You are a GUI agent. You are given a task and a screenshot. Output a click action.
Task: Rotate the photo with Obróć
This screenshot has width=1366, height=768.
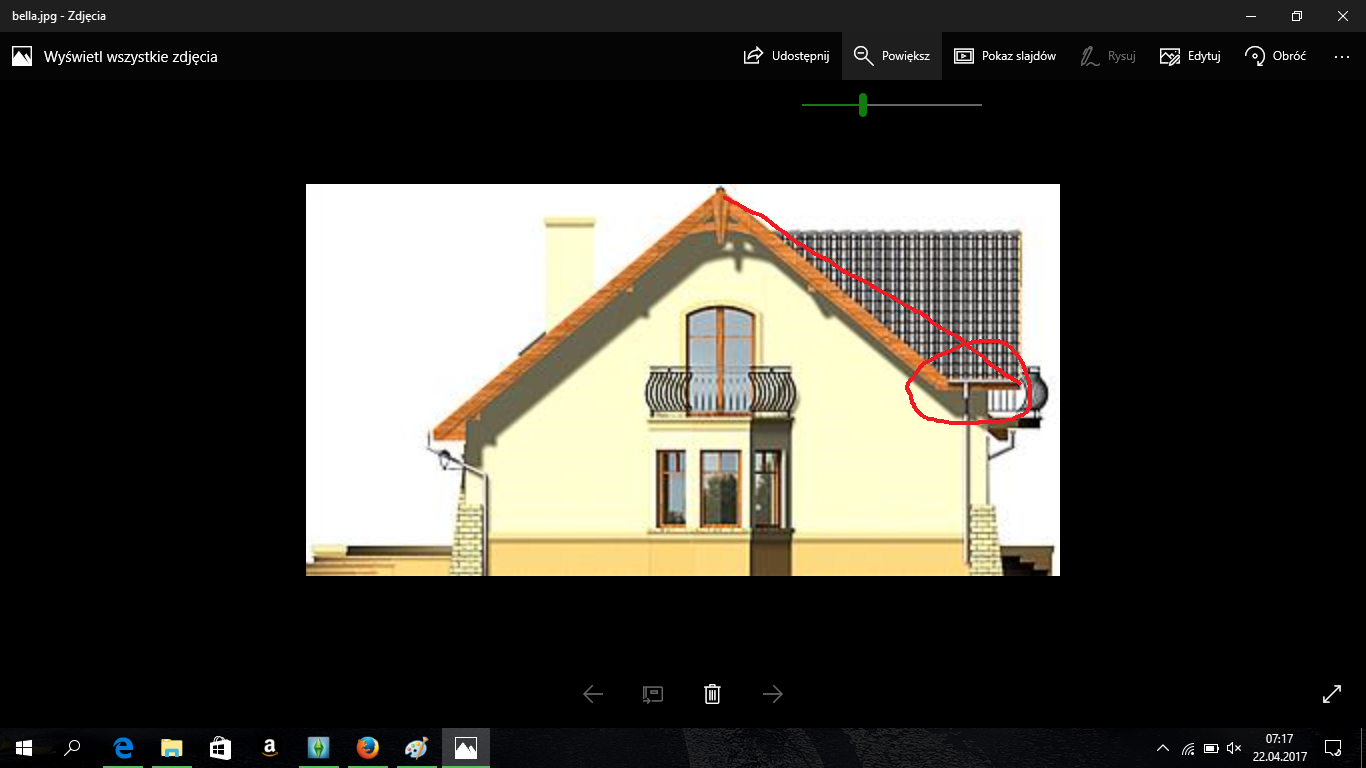click(1275, 56)
